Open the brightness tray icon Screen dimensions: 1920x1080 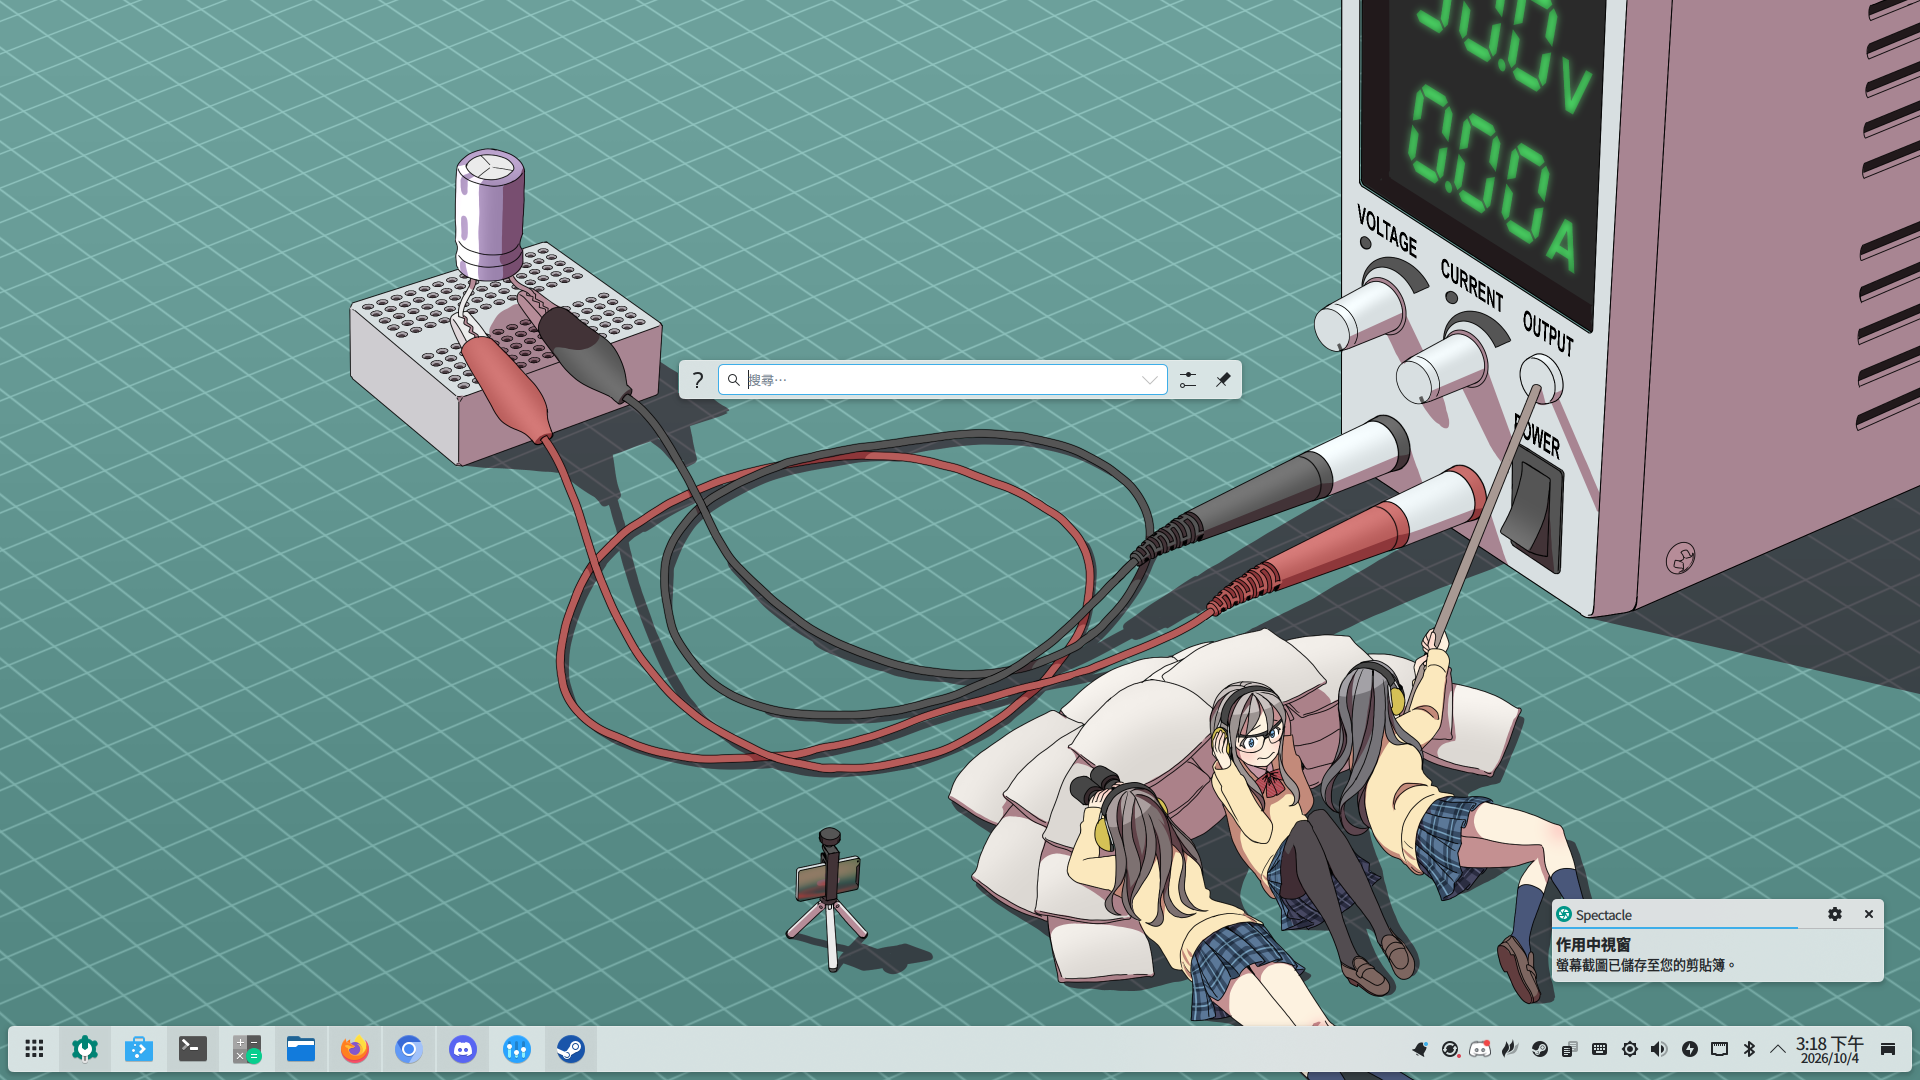pyautogui.click(x=1630, y=1049)
